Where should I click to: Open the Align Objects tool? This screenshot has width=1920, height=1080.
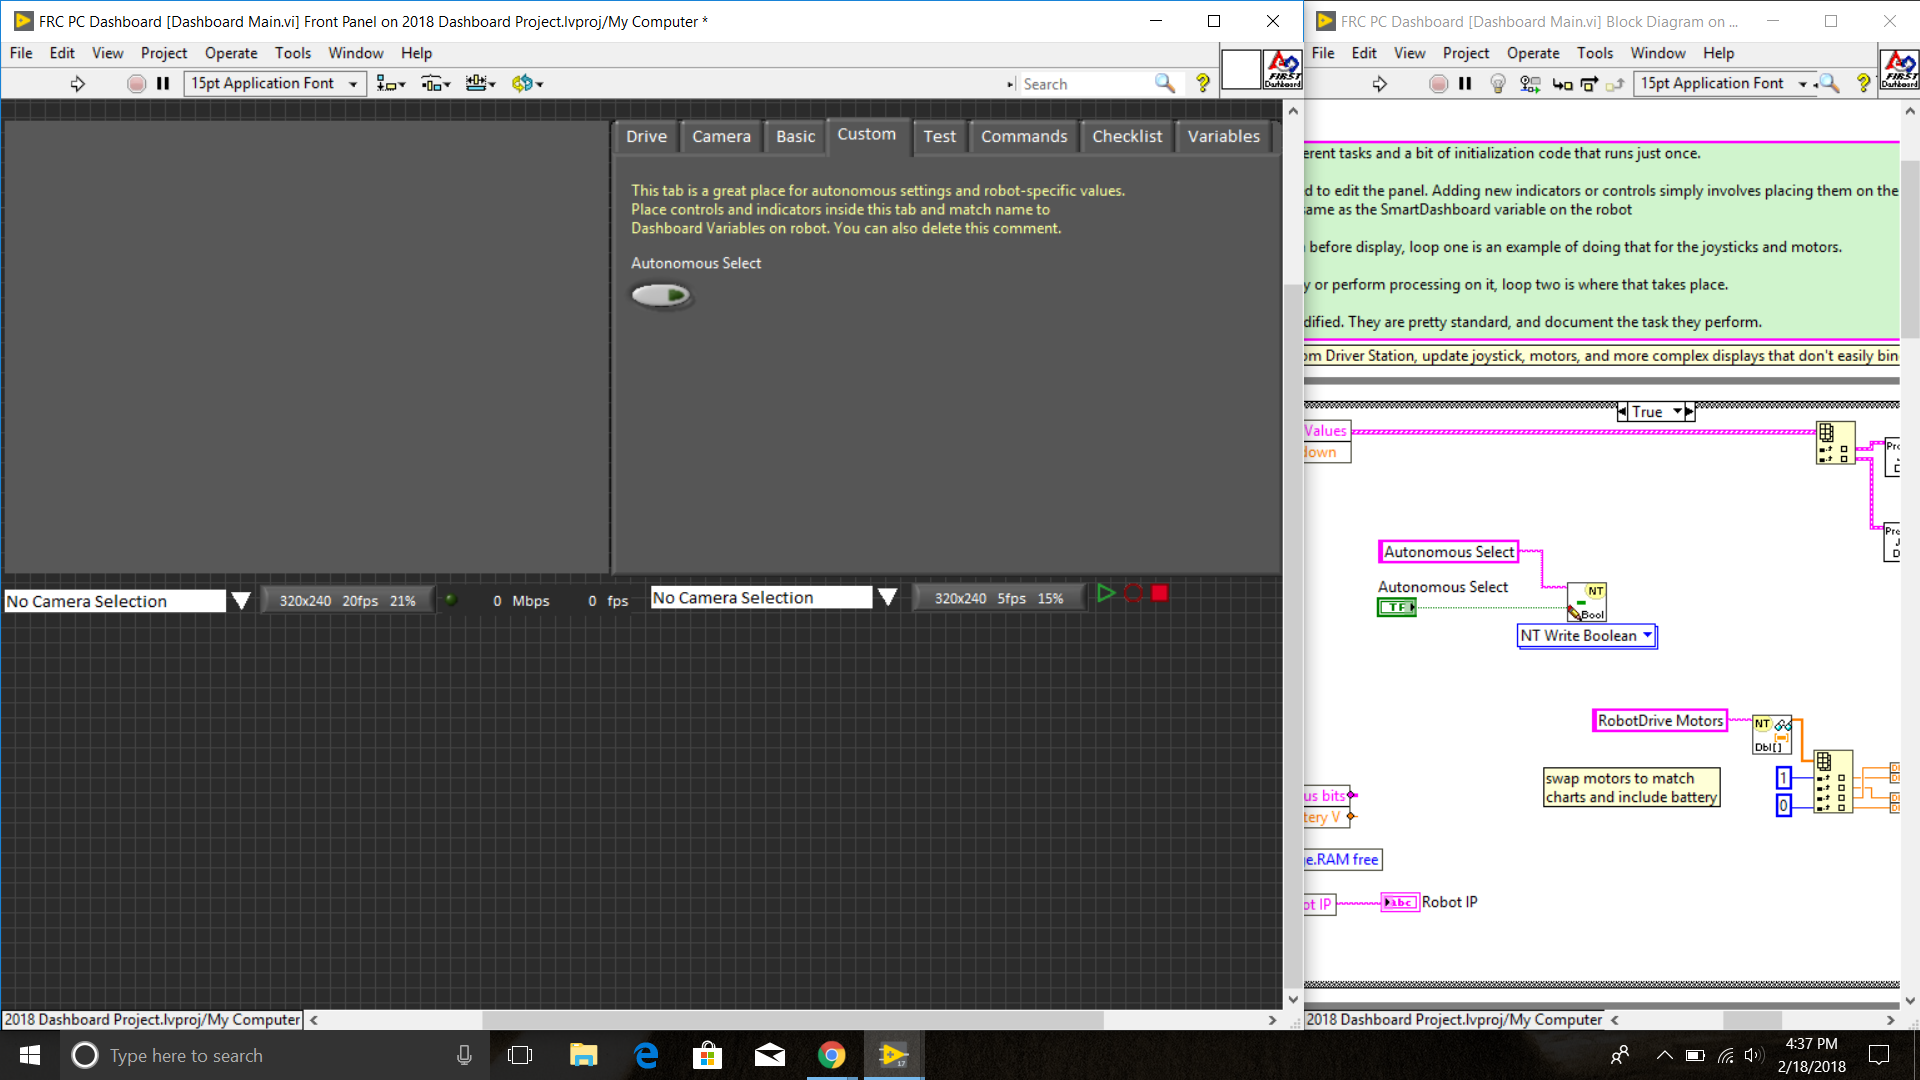pos(390,84)
